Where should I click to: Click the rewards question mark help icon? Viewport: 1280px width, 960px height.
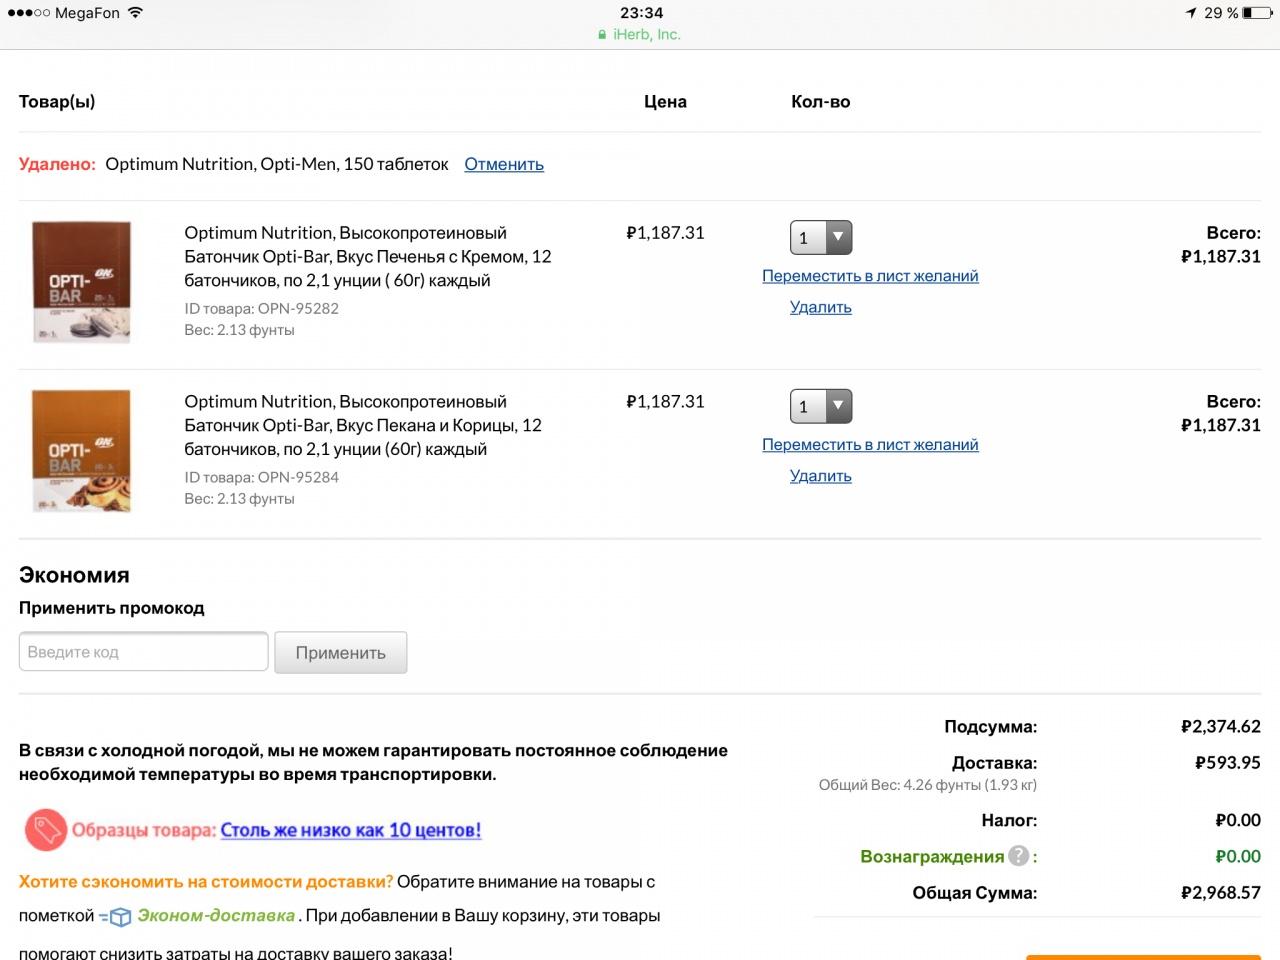pos(1018,856)
